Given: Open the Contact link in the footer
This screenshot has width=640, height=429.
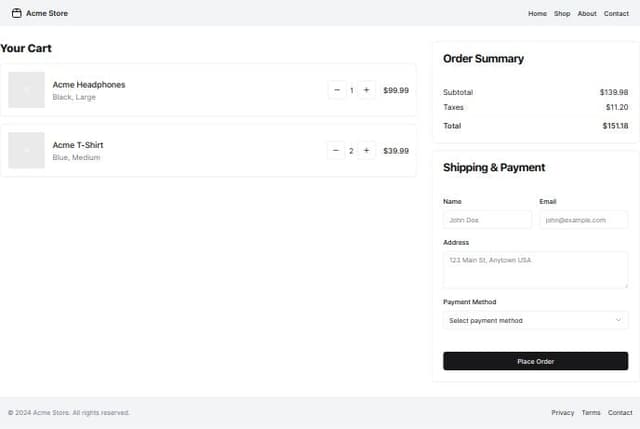Looking at the screenshot, I should (620, 412).
